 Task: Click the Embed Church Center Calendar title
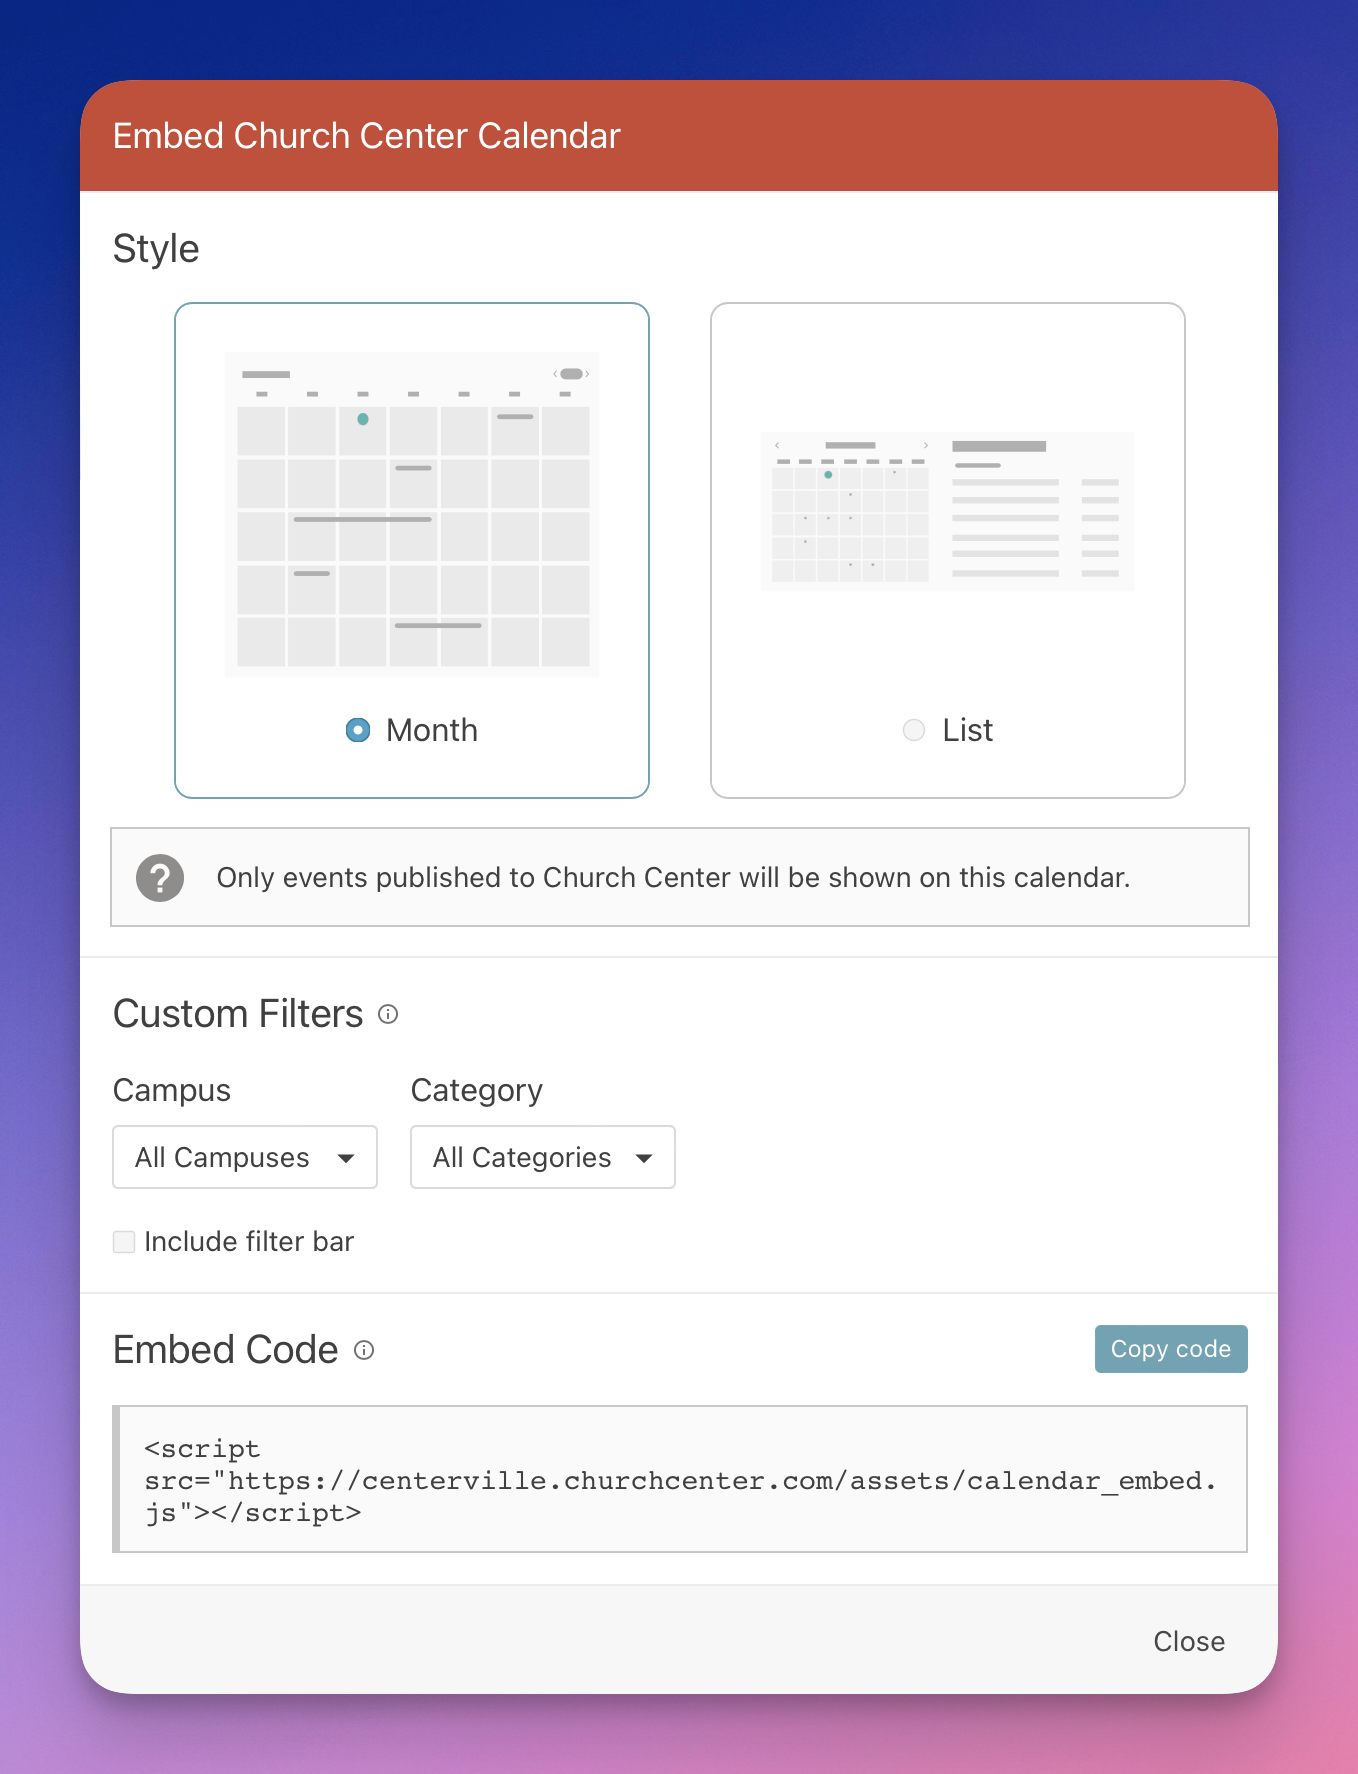[x=366, y=136]
